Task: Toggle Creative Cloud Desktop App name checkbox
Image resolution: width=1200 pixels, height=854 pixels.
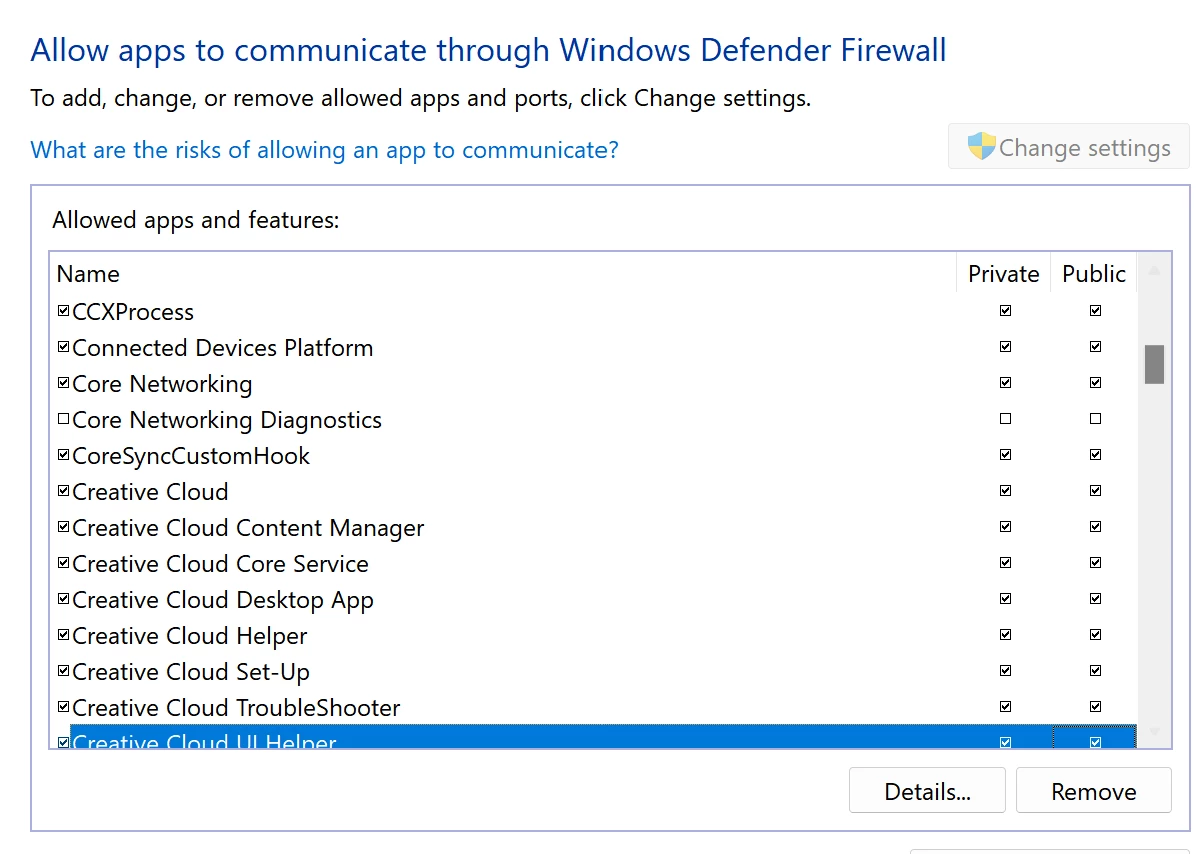Action: coord(64,599)
